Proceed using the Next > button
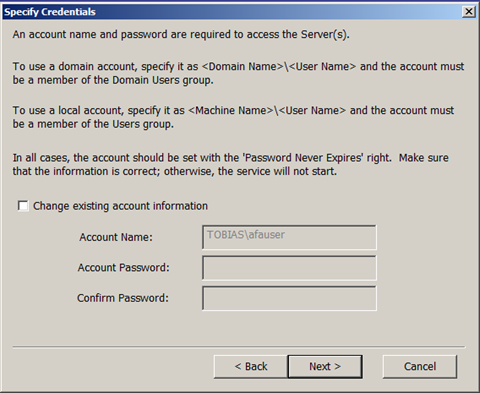The image size is (480, 393). coord(325,367)
